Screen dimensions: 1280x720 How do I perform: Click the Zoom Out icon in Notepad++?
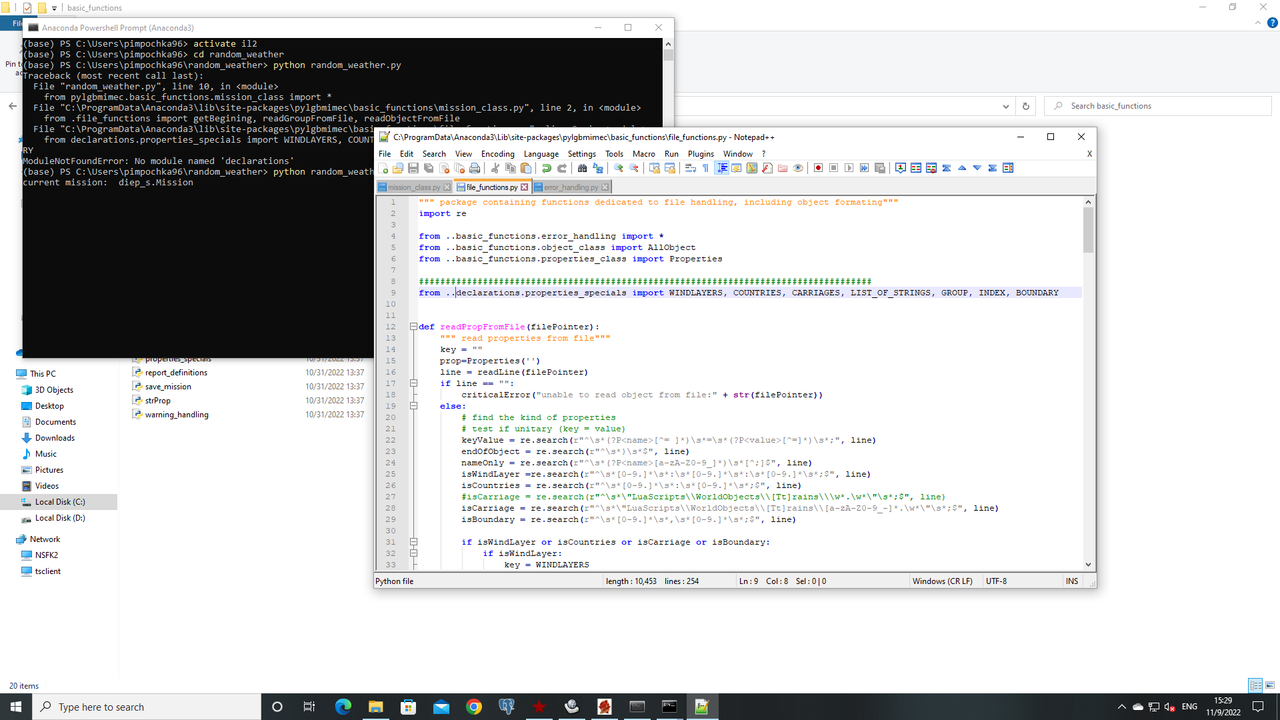coord(633,168)
